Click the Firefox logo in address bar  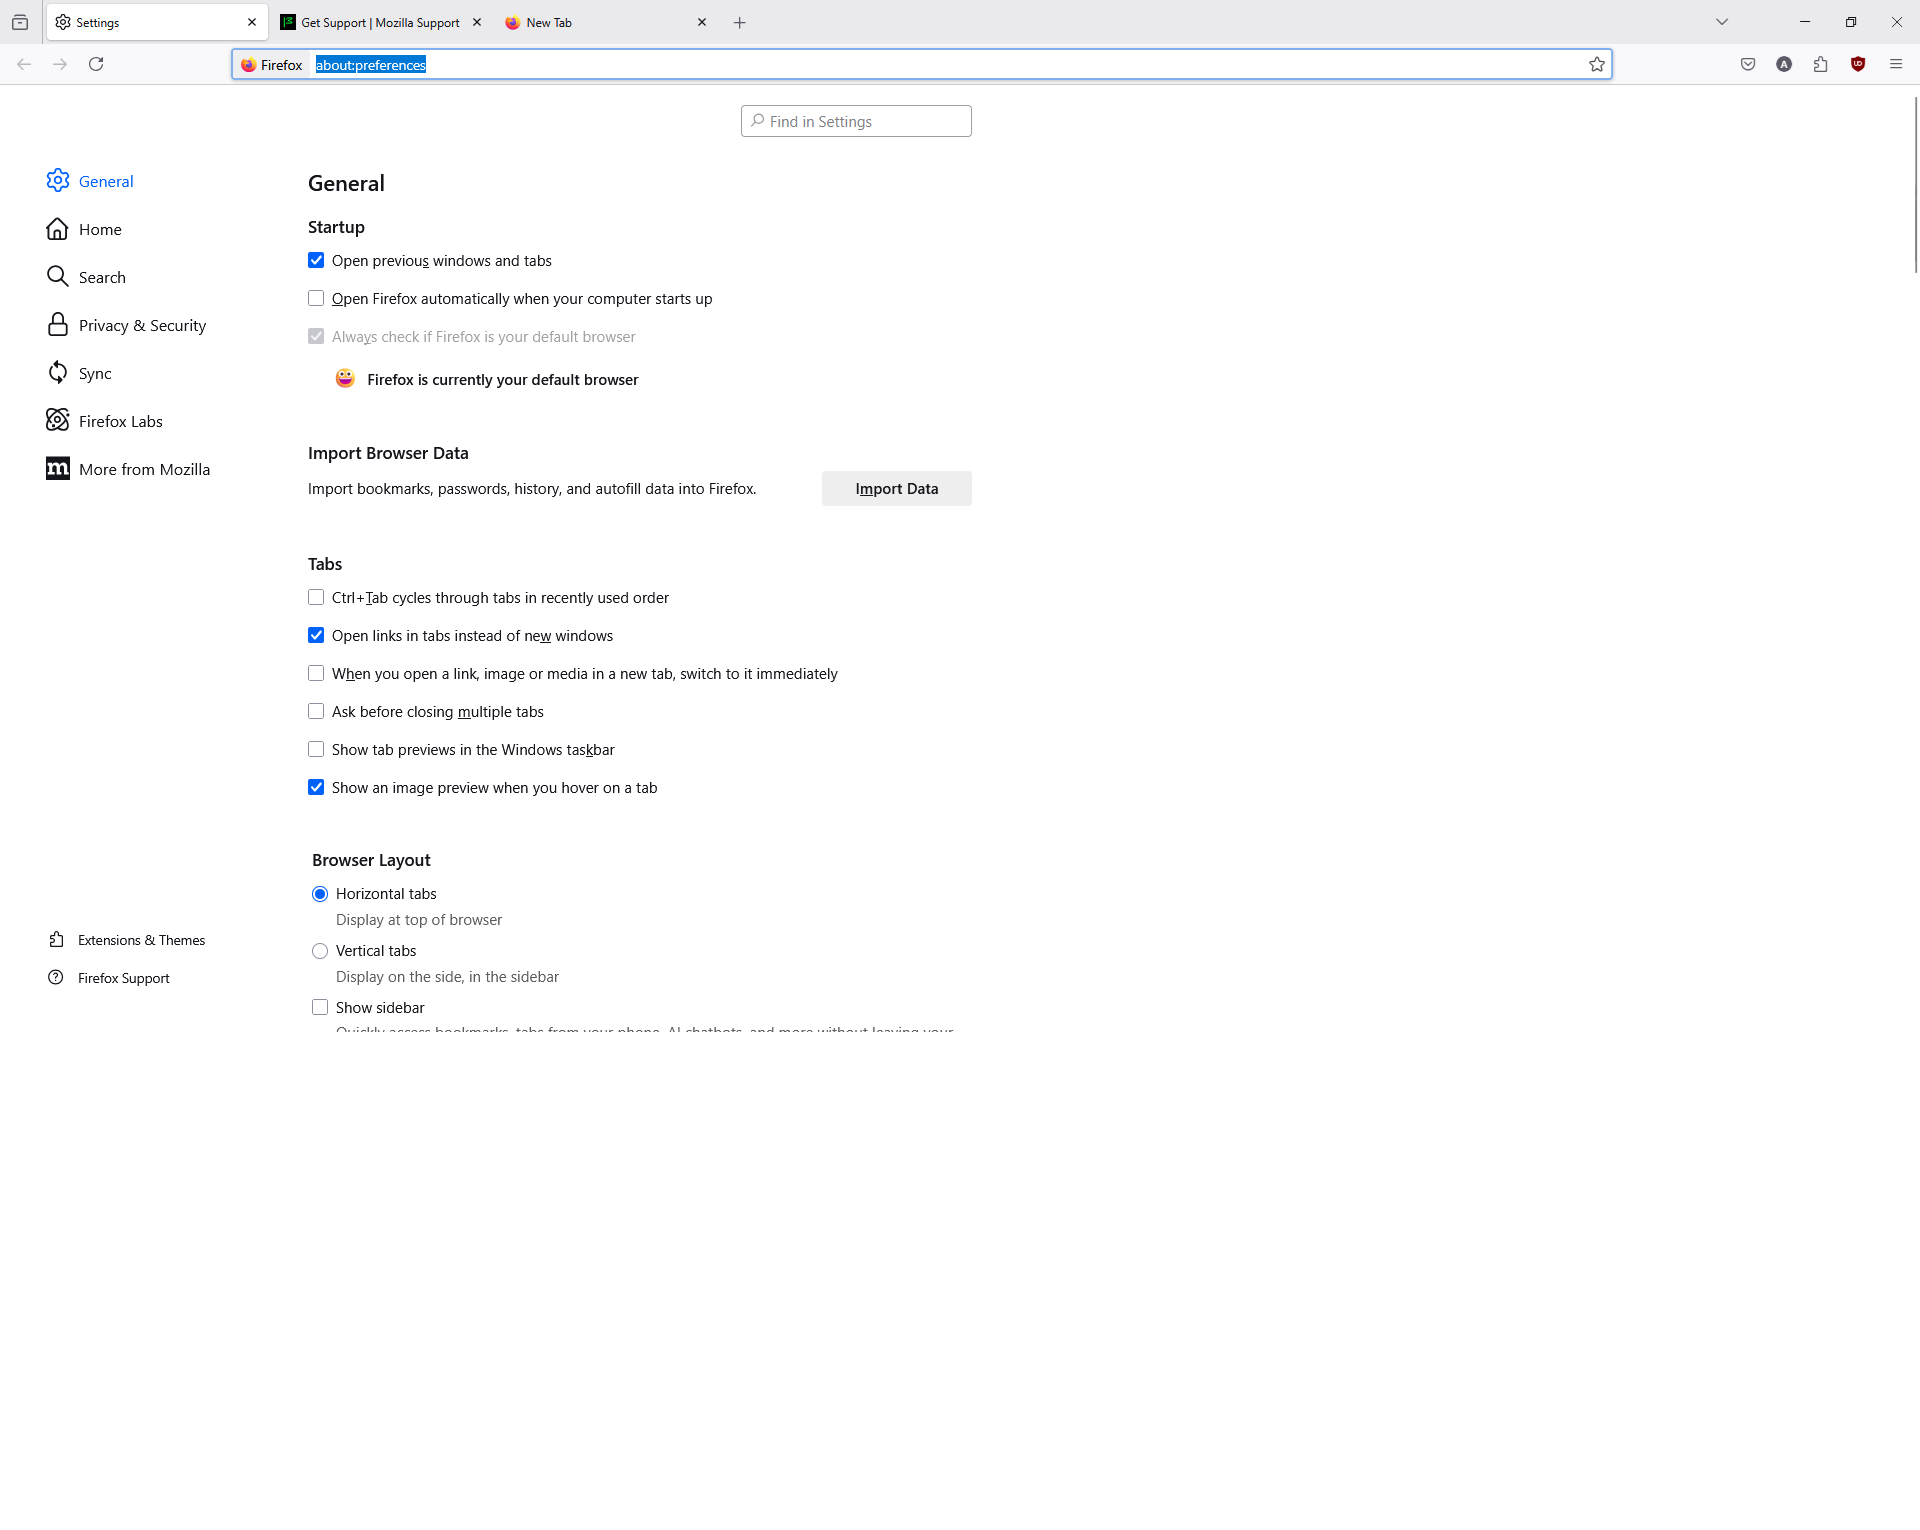click(249, 65)
